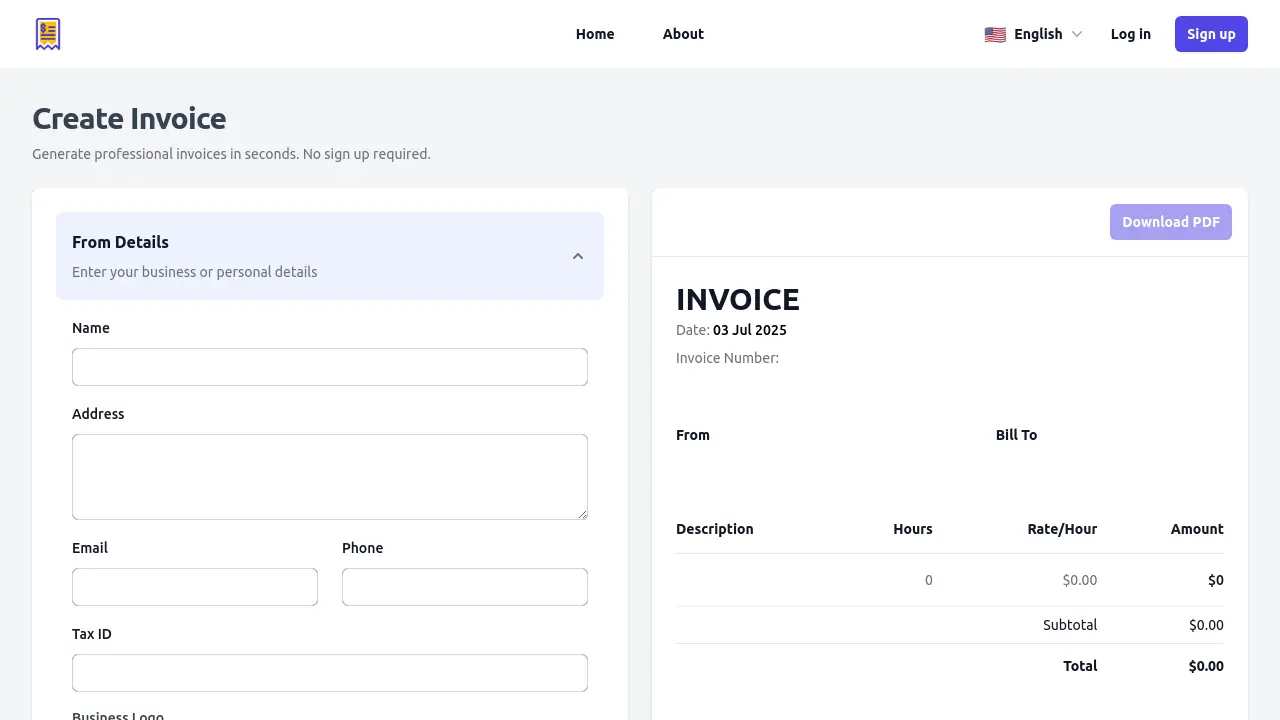
Task: Focus the Phone input field
Action: coord(465,587)
